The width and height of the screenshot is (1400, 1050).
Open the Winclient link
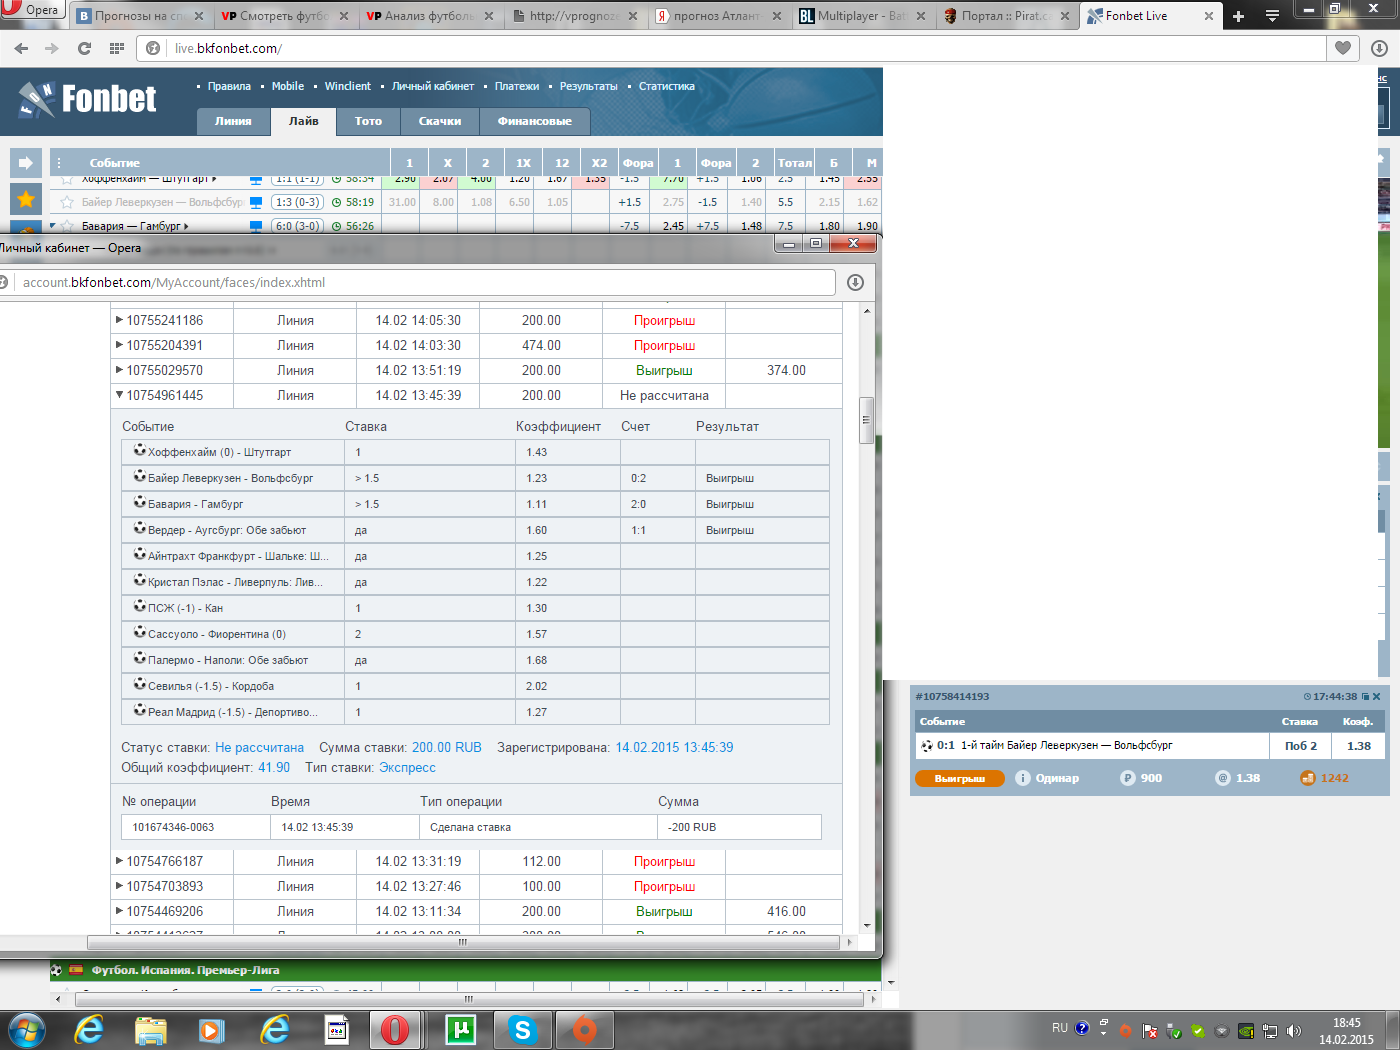pyautogui.click(x=348, y=86)
